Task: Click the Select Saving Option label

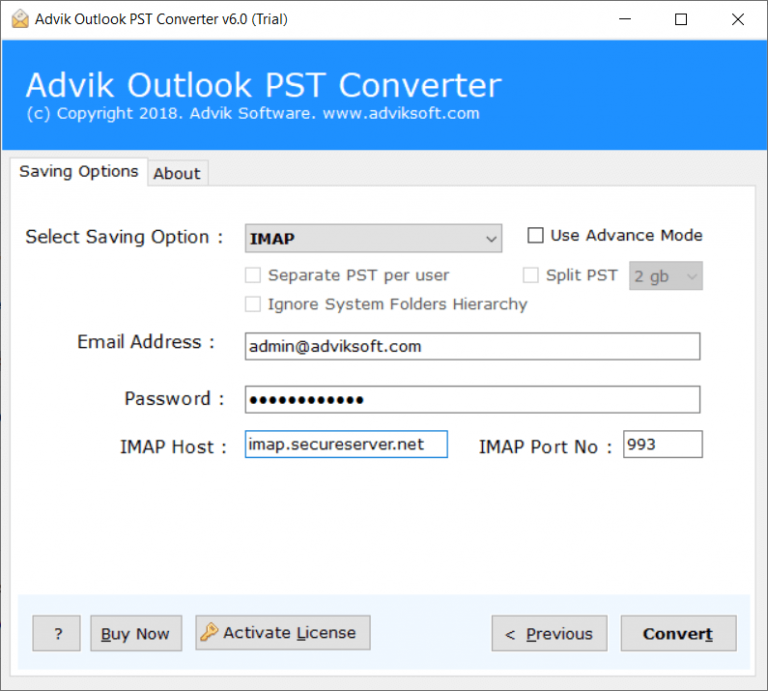Action: (x=124, y=237)
